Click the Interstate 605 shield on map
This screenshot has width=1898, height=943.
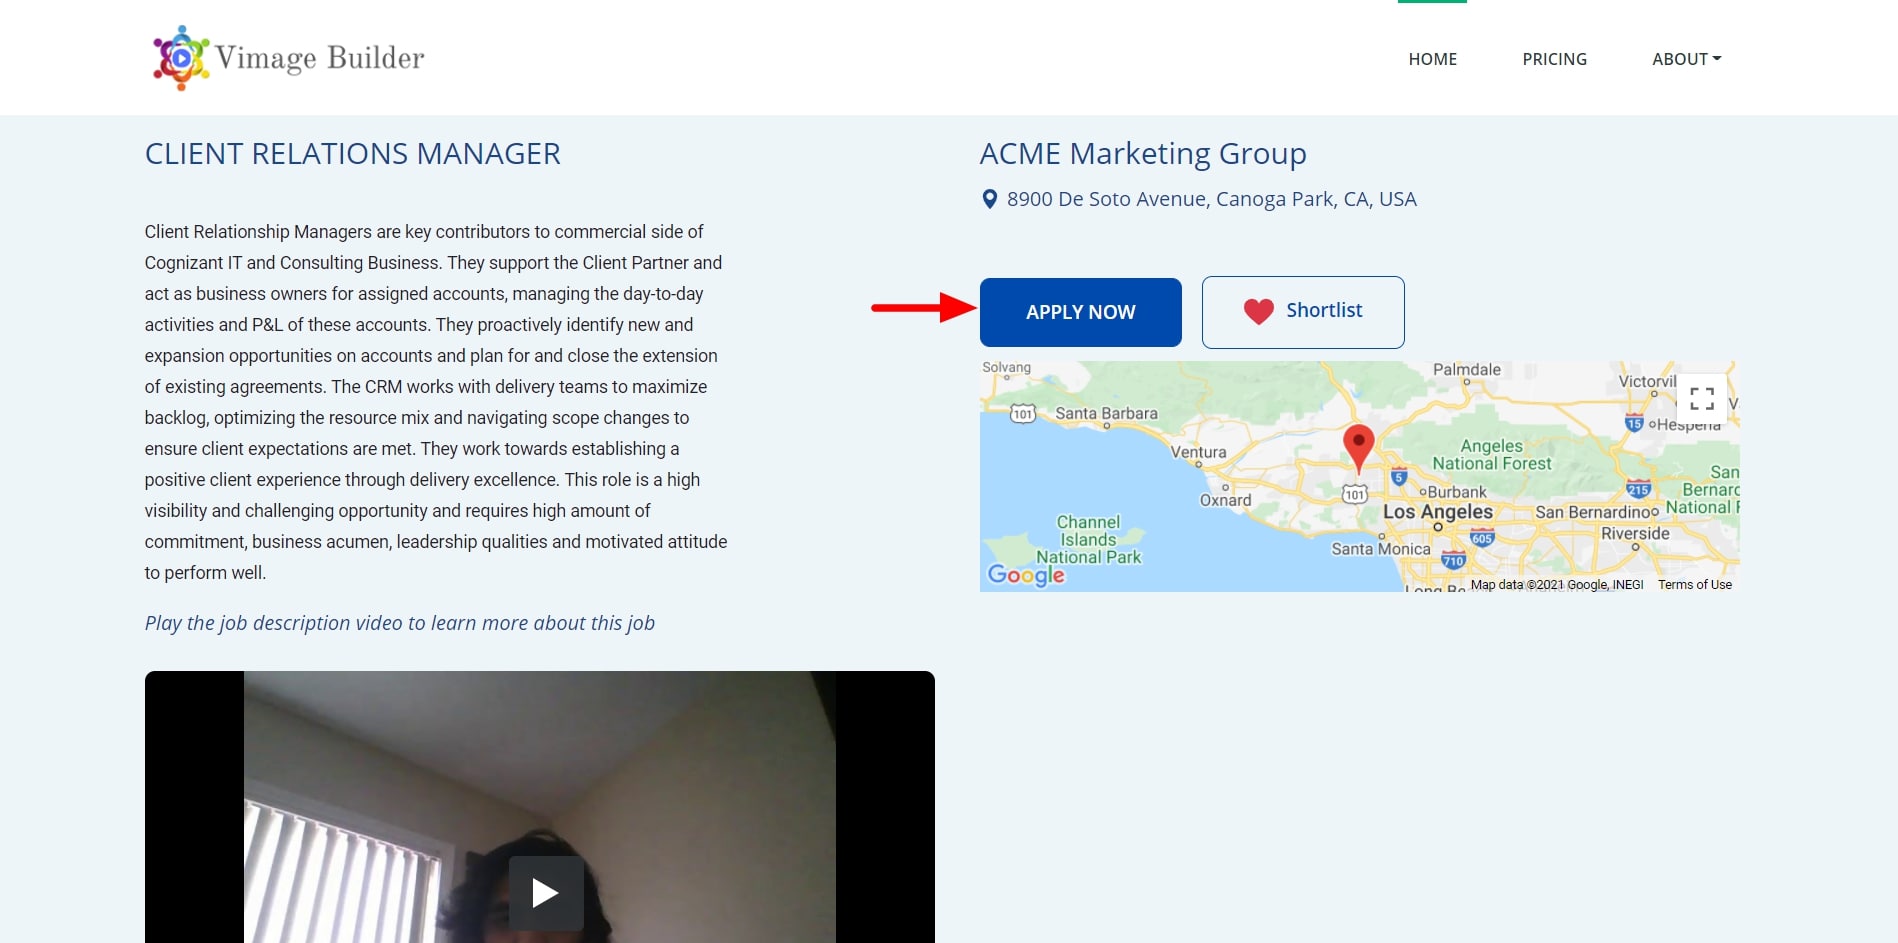[x=1482, y=538]
